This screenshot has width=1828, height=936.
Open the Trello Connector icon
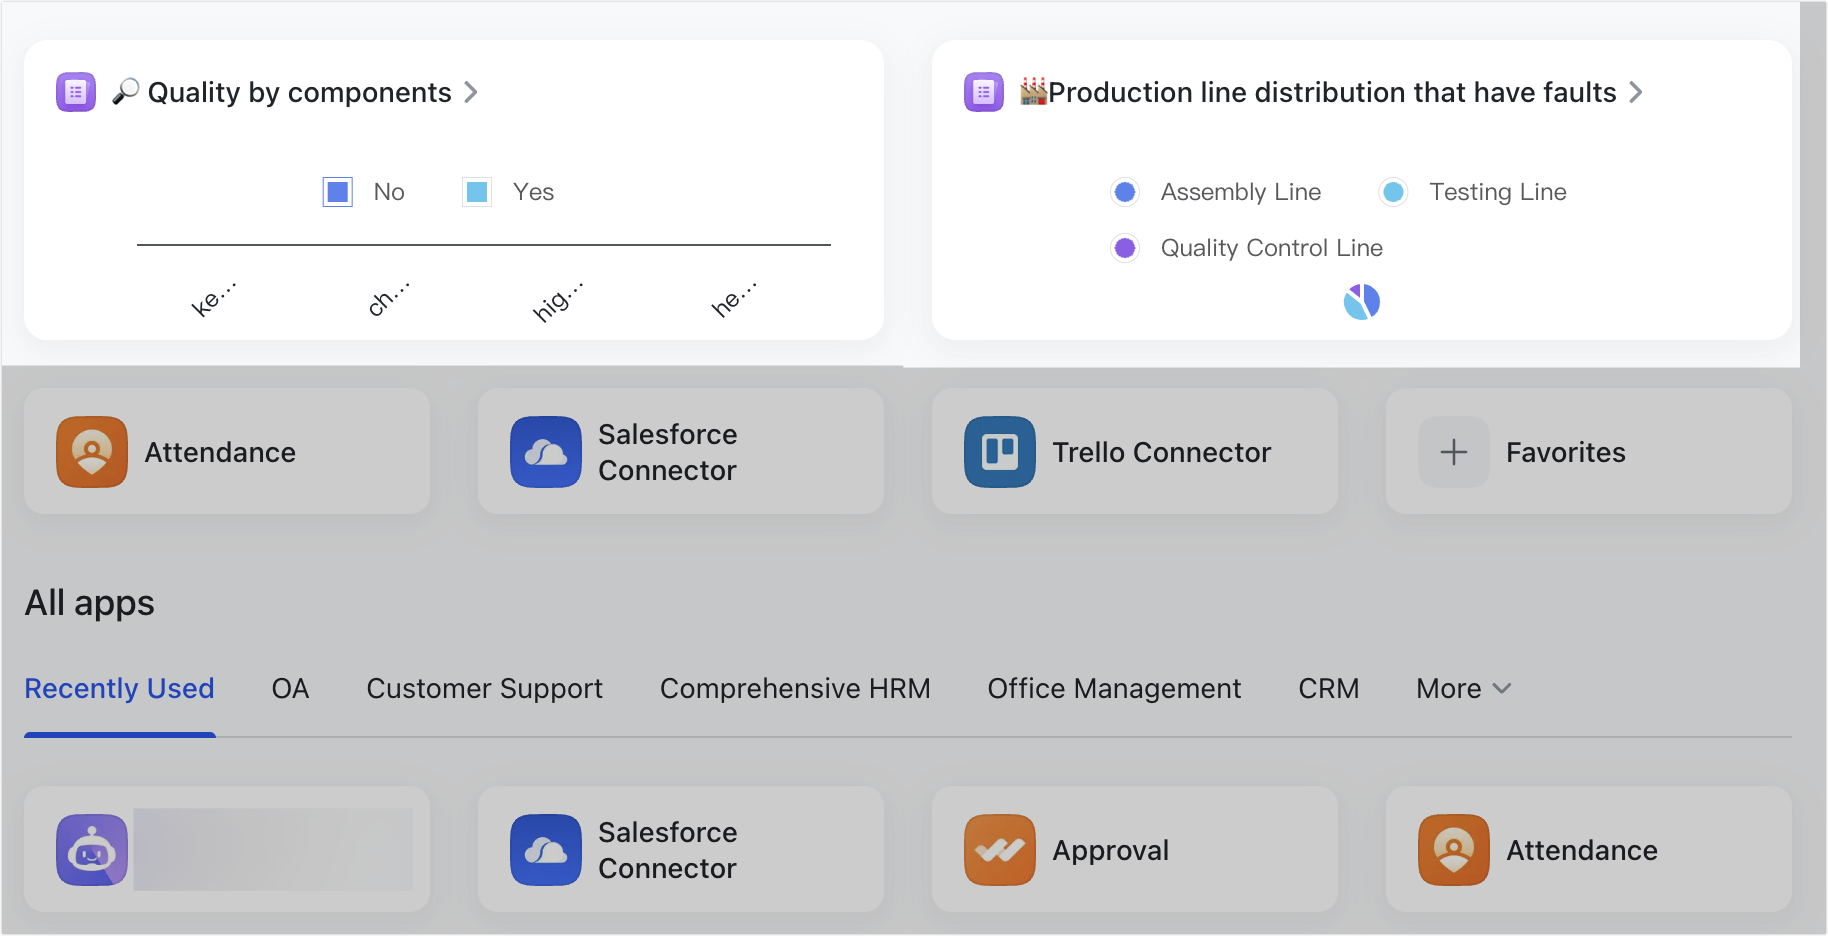tap(1000, 452)
